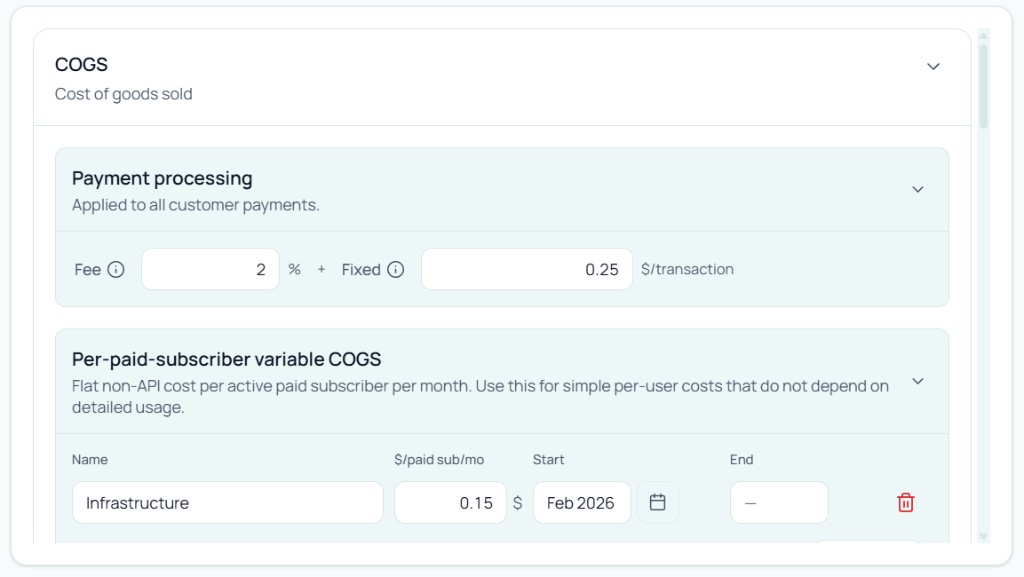
Task: Click the calendar icon beside Feb 2026
Action: [658, 502]
